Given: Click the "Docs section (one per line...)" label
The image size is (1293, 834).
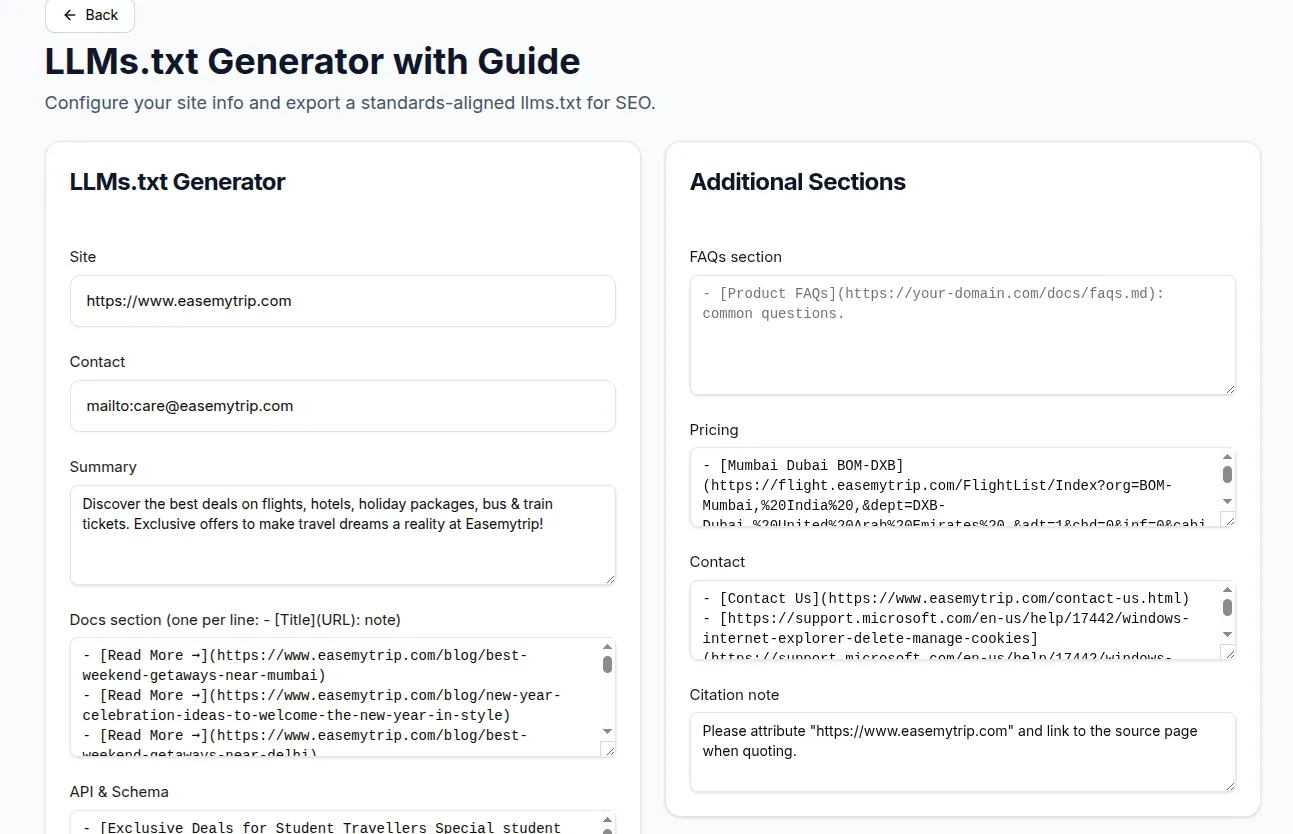Looking at the screenshot, I should click(x=235, y=620).
